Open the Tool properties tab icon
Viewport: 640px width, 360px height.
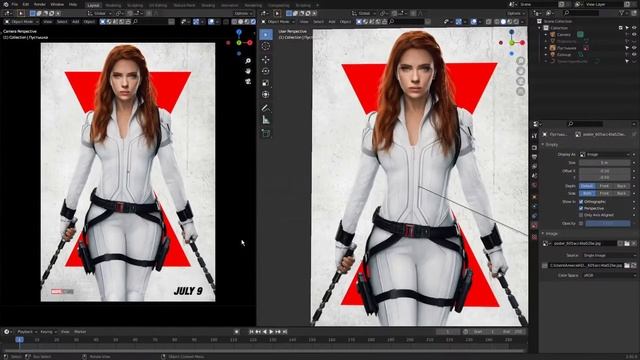coord(535,136)
